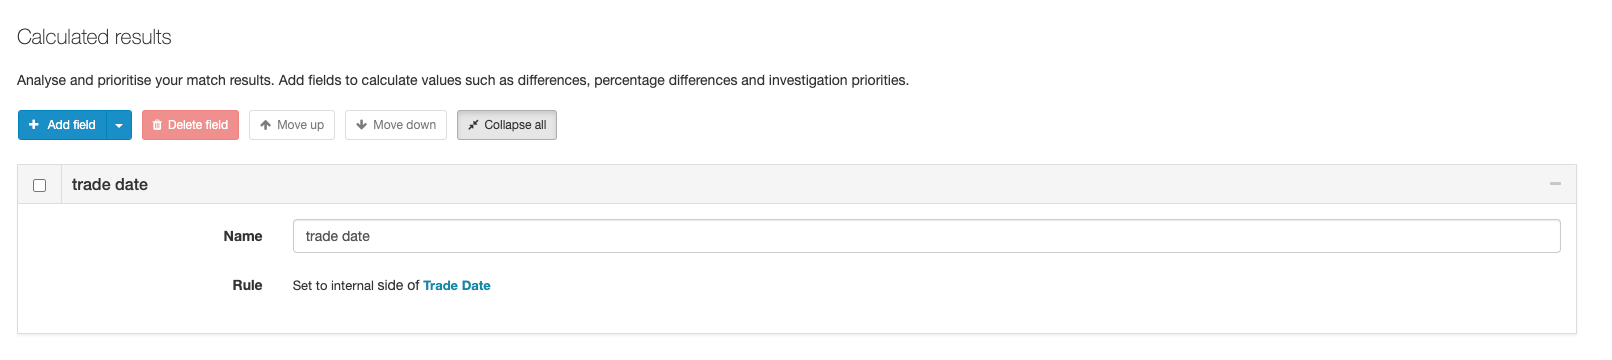This screenshot has width=1612, height=360.
Task: Click the plus icon on Add field
Action: (34, 125)
